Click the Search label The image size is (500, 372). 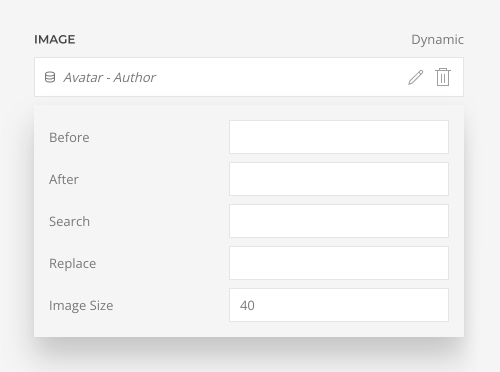tap(69, 221)
